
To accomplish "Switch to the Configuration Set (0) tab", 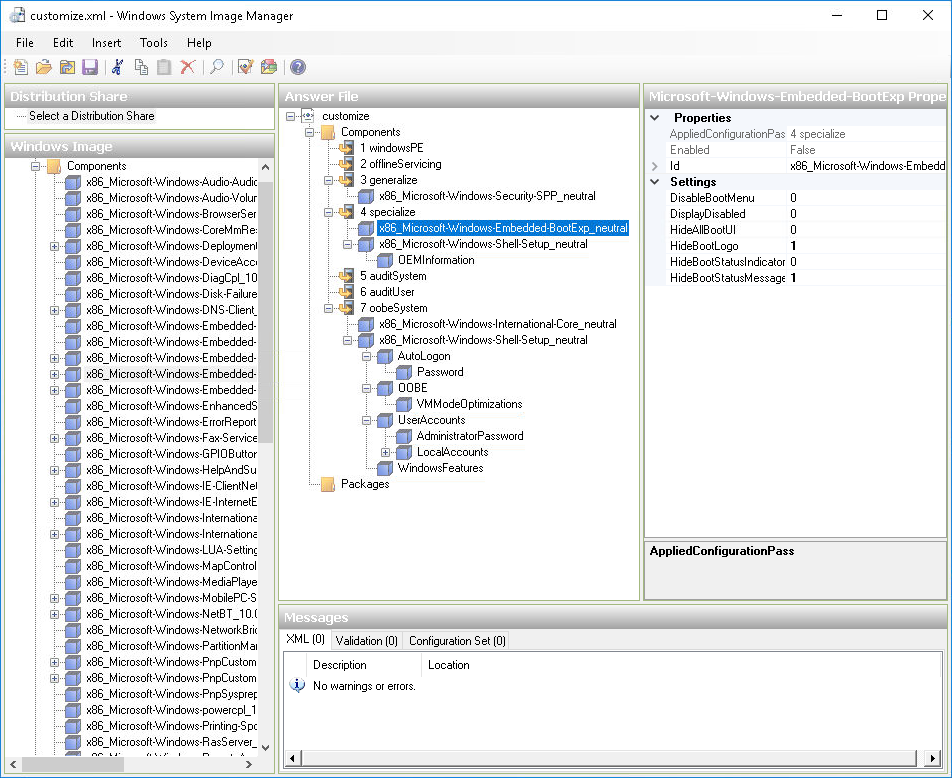I will tap(457, 641).
